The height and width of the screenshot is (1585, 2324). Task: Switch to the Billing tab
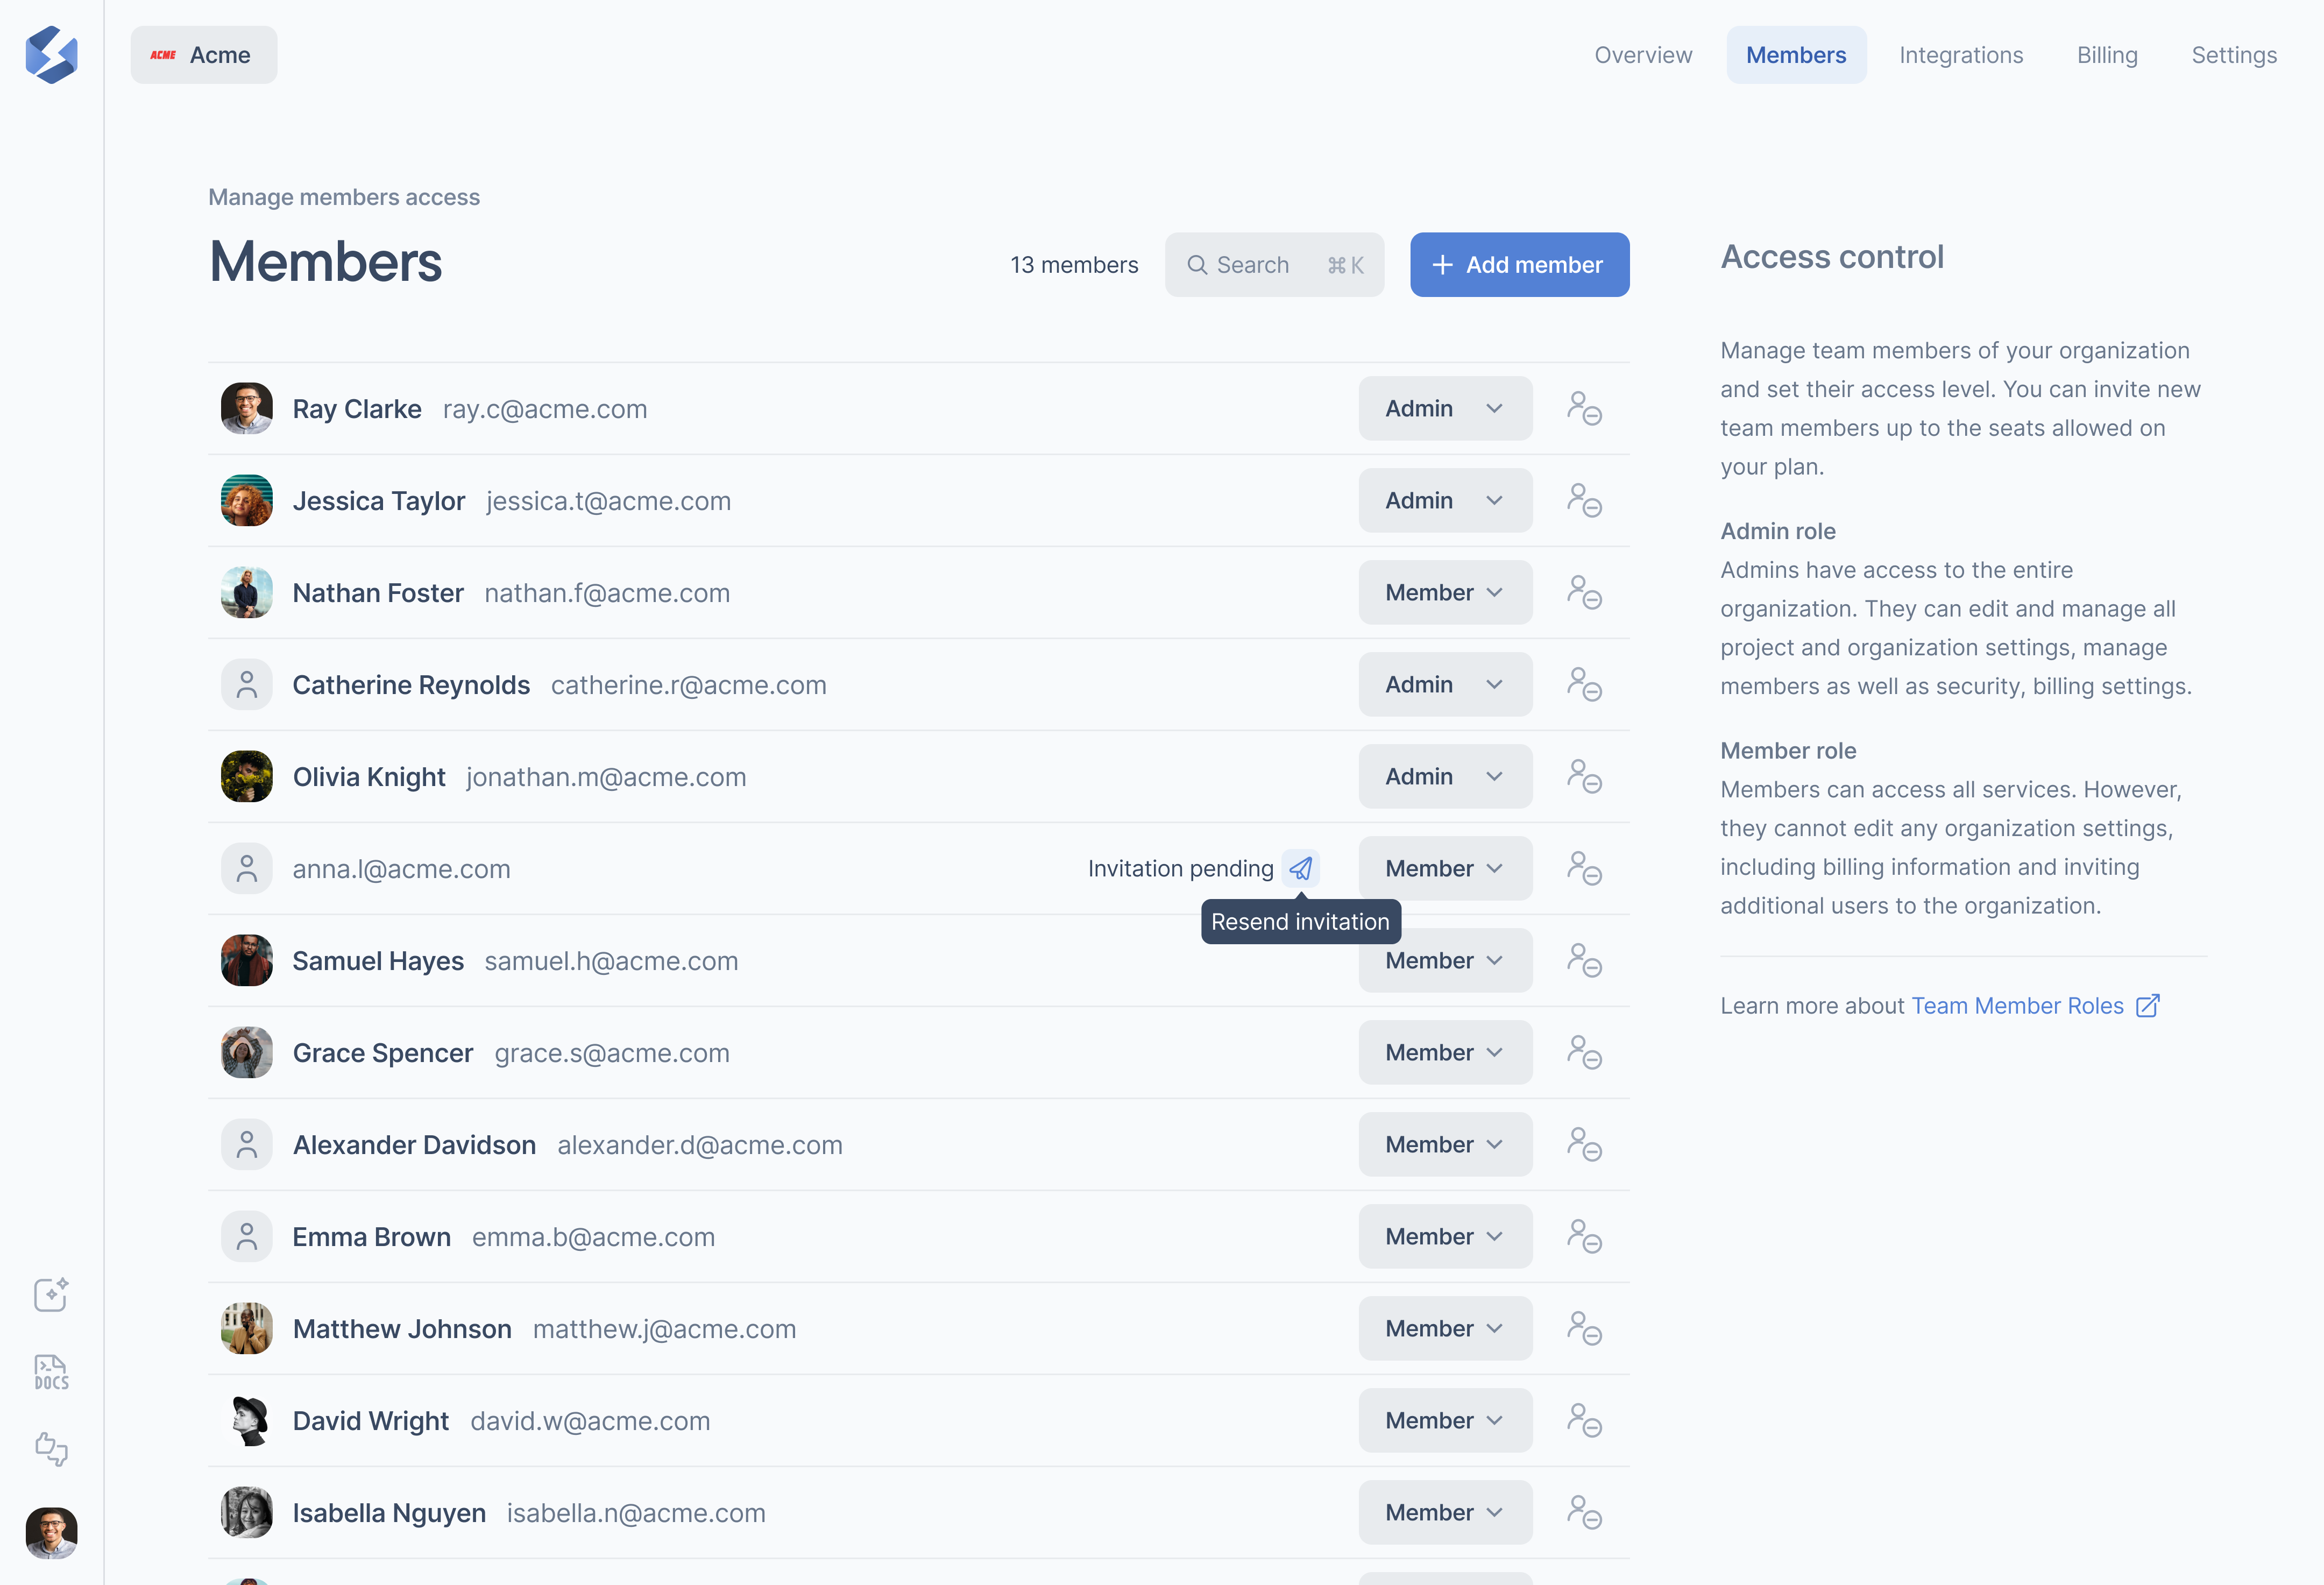[2107, 55]
